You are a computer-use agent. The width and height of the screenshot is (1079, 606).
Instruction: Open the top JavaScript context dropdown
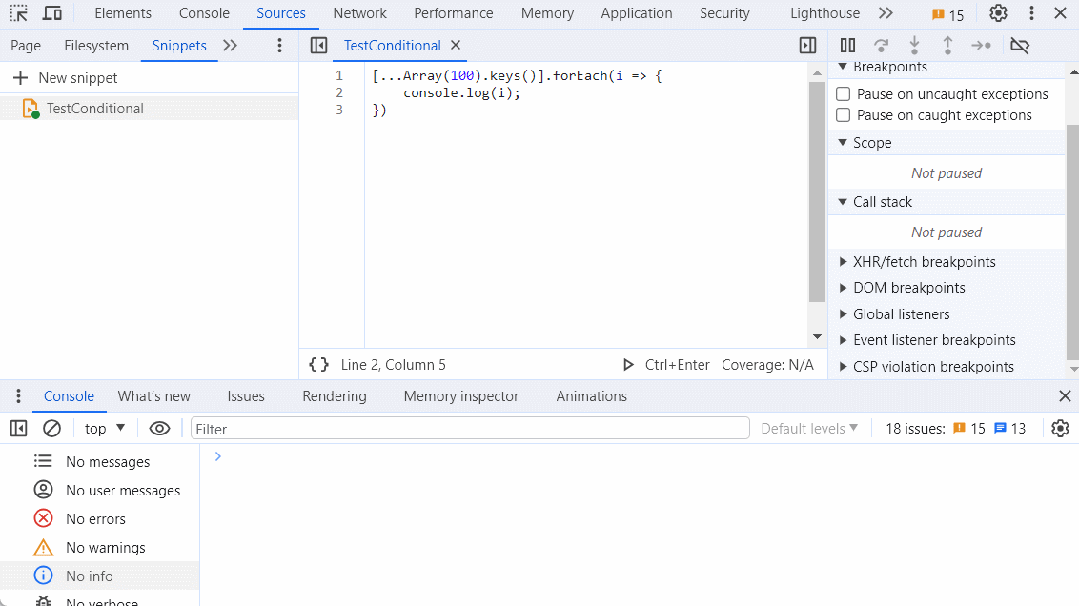point(105,429)
